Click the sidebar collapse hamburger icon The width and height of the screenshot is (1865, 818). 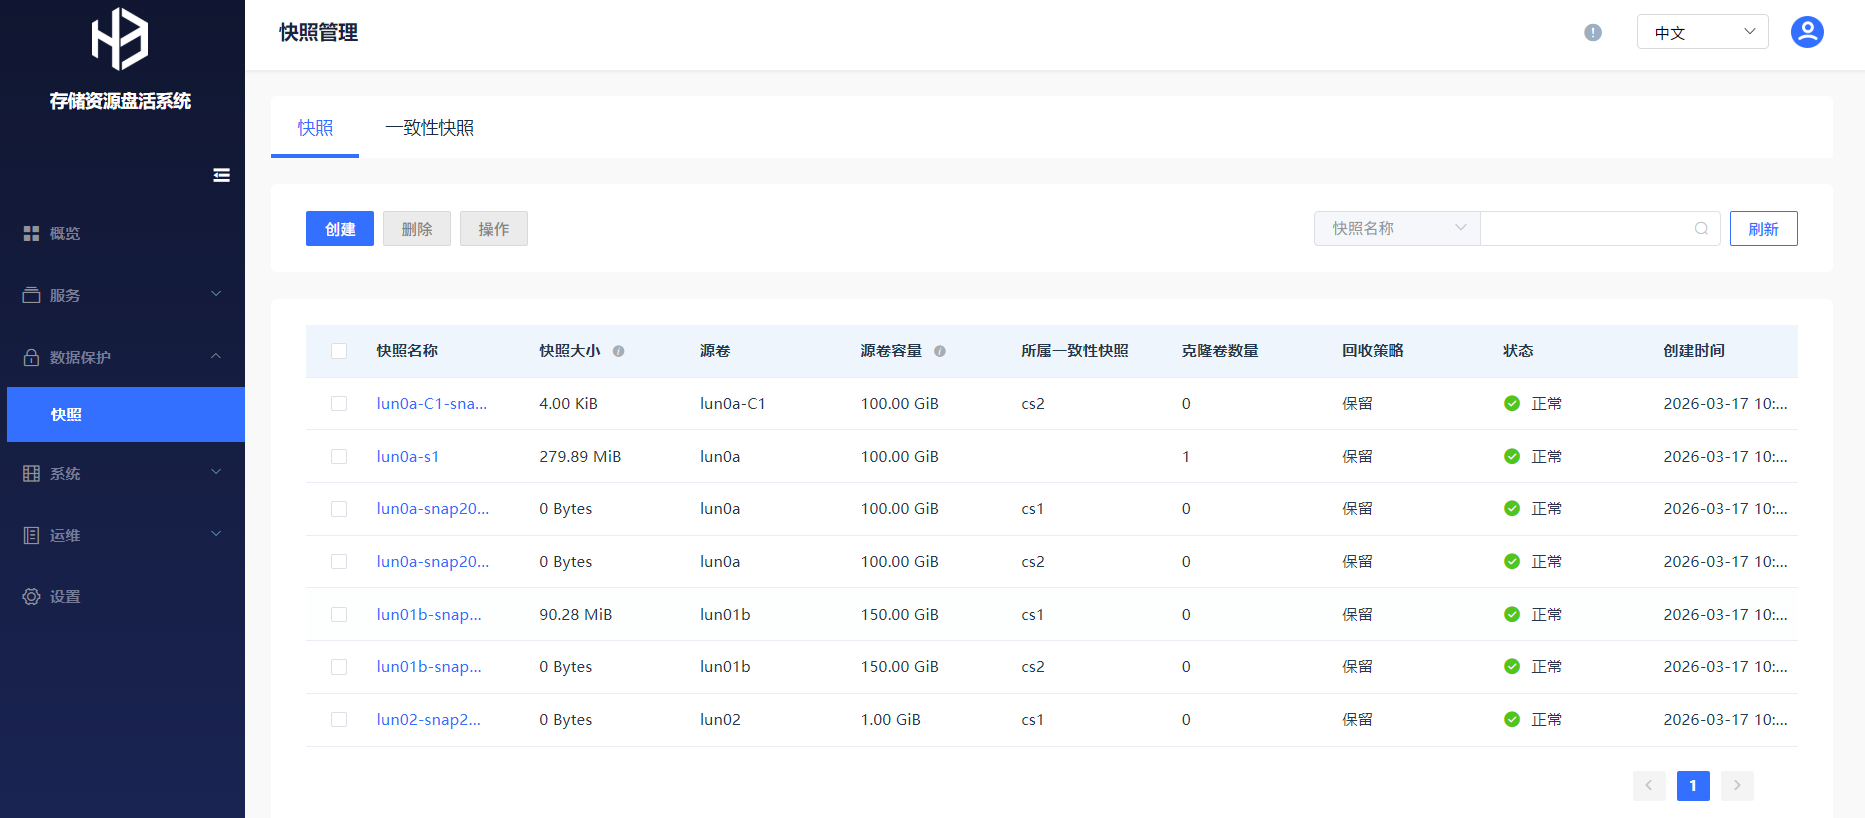click(x=221, y=175)
